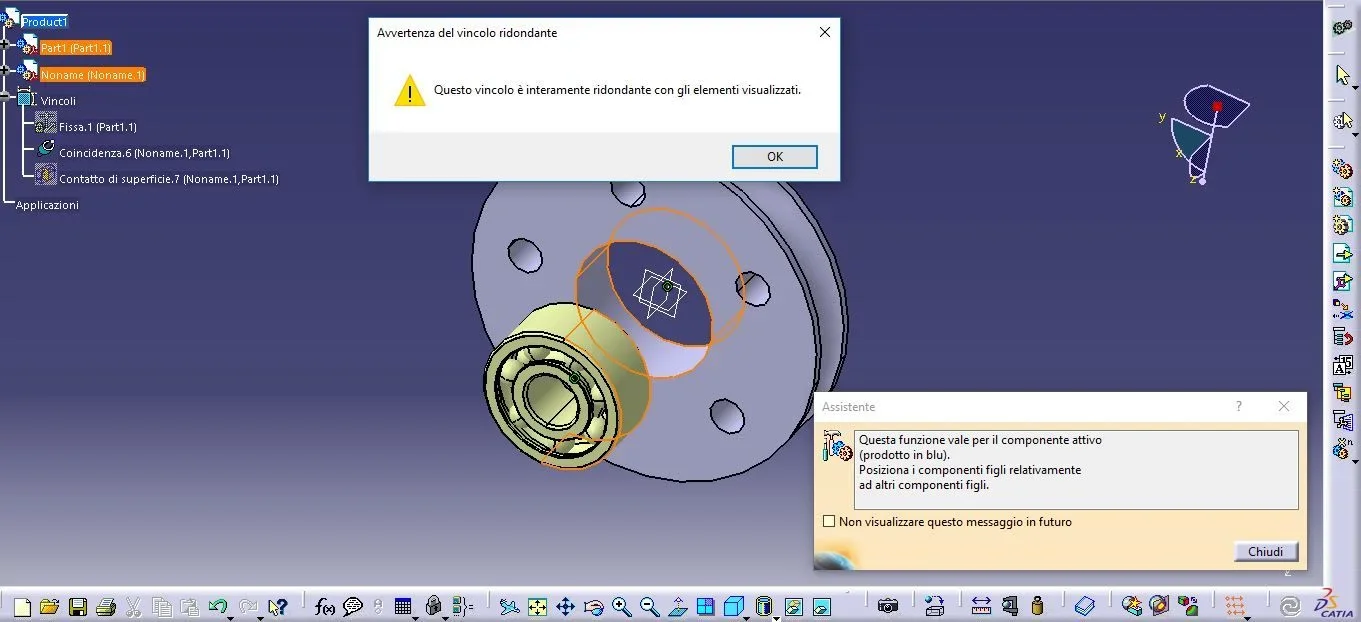Image resolution: width=1361 pixels, height=622 pixels.
Task: Collapse the Vincoli tree node
Action: tap(6, 97)
